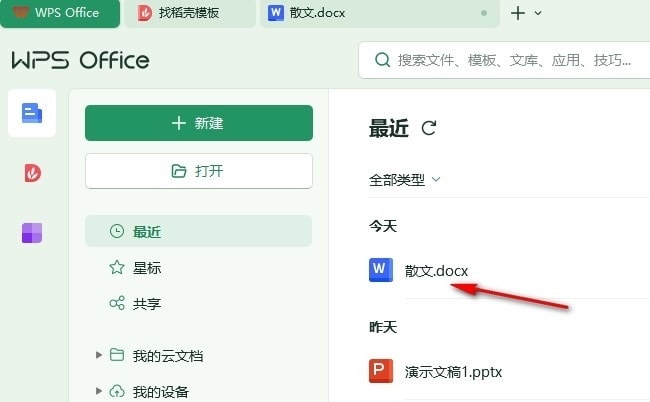The image size is (650, 402).
Task: Click the clock icon beside 最近
Action: [117, 231]
